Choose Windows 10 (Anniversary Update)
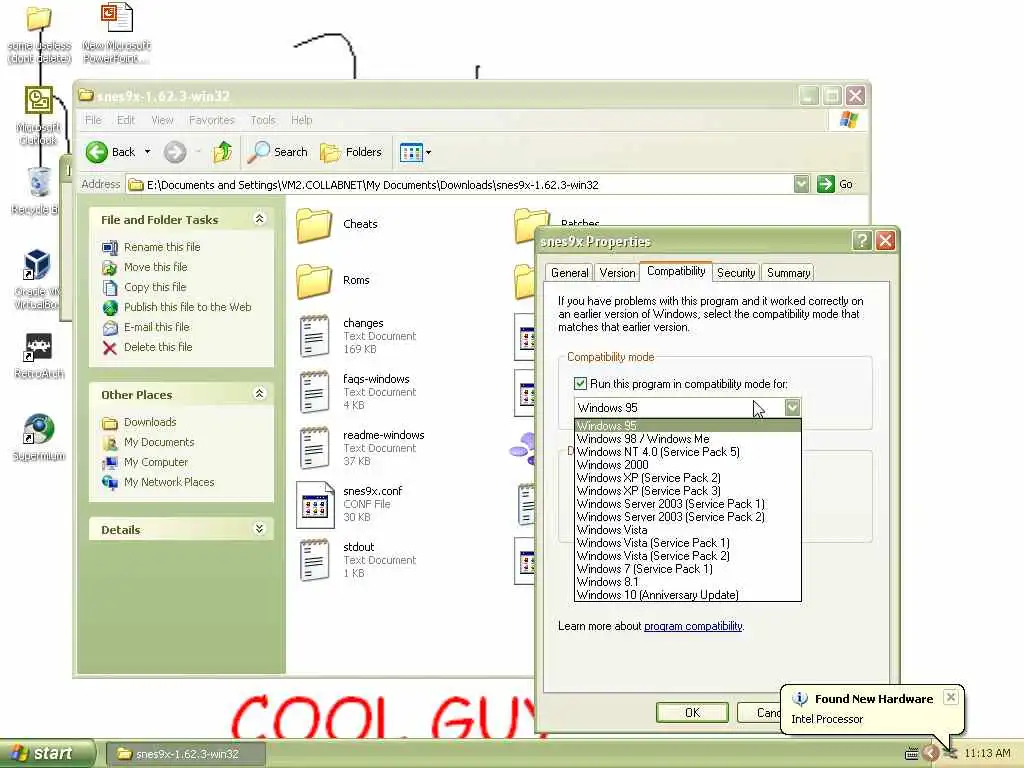Image resolution: width=1024 pixels, height=768 pixels. coord(688,595)
